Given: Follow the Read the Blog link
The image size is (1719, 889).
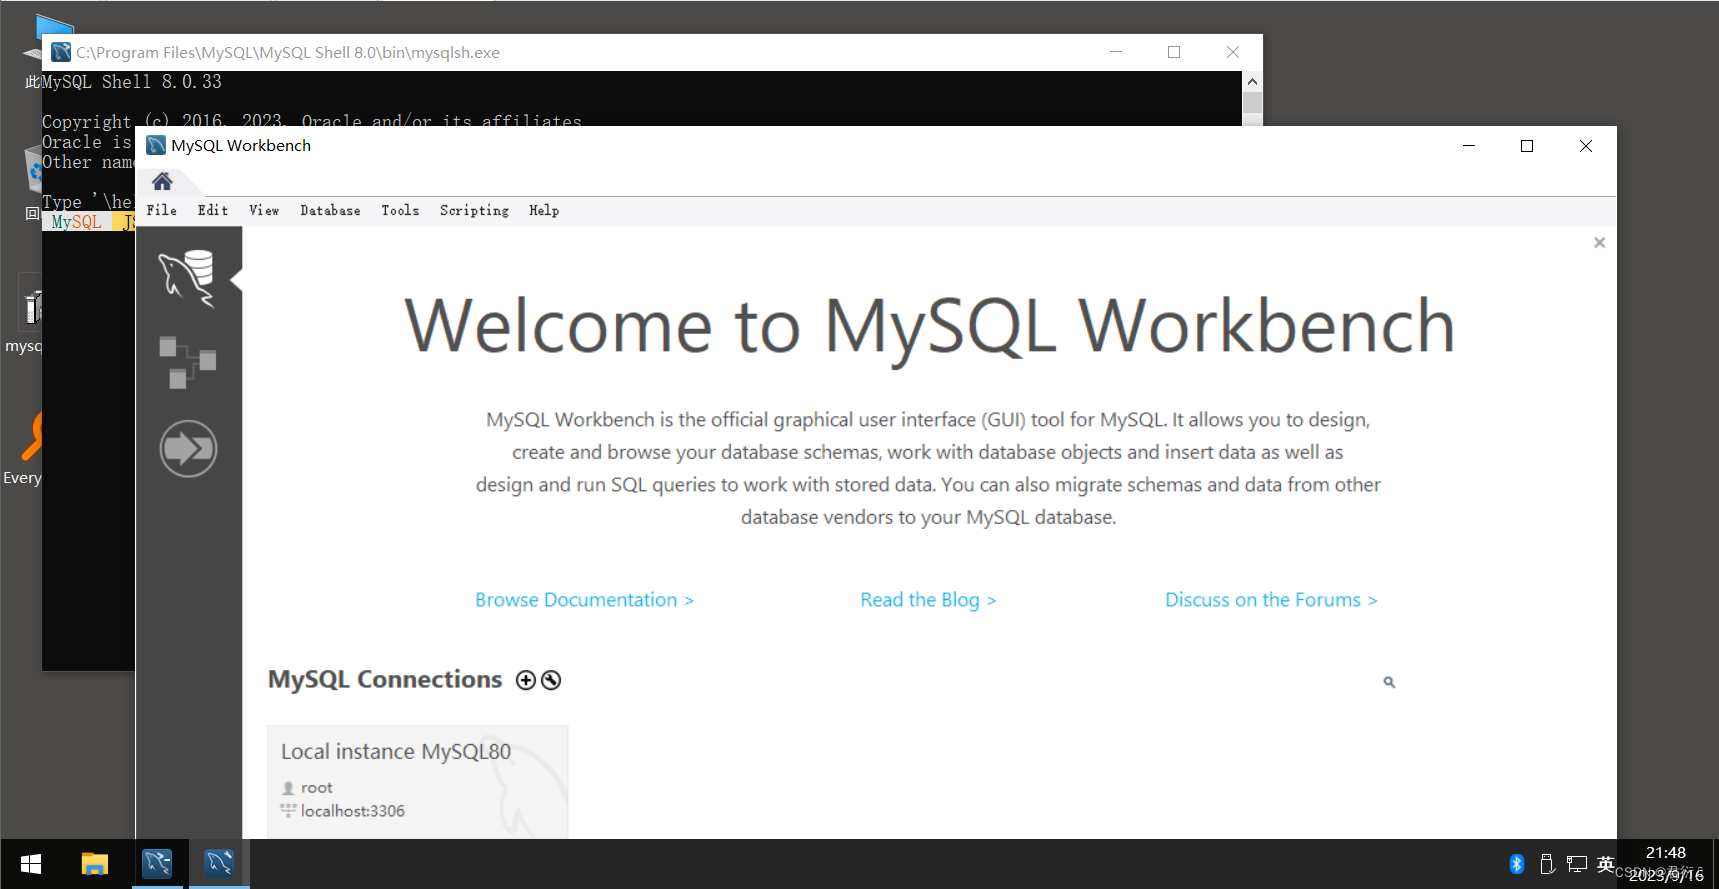Looking at the screenshot, I should [928, 600].
